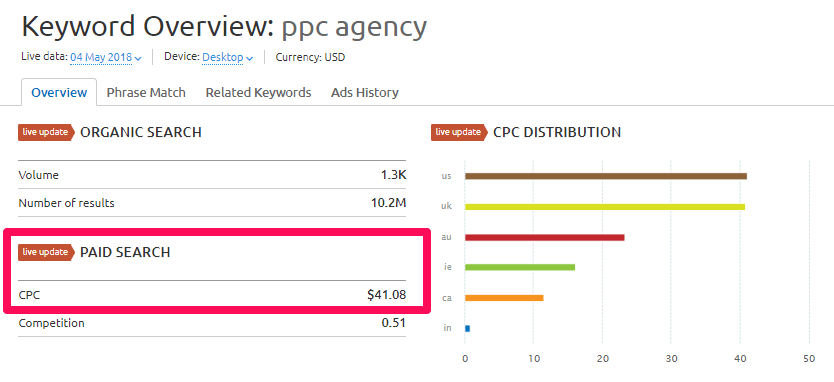Click the brown US bar in chart

point(606,176)
